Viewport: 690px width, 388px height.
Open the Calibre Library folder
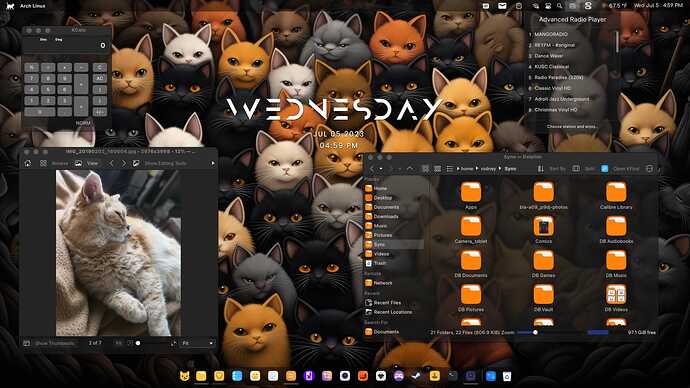click(x=616, y=196)
